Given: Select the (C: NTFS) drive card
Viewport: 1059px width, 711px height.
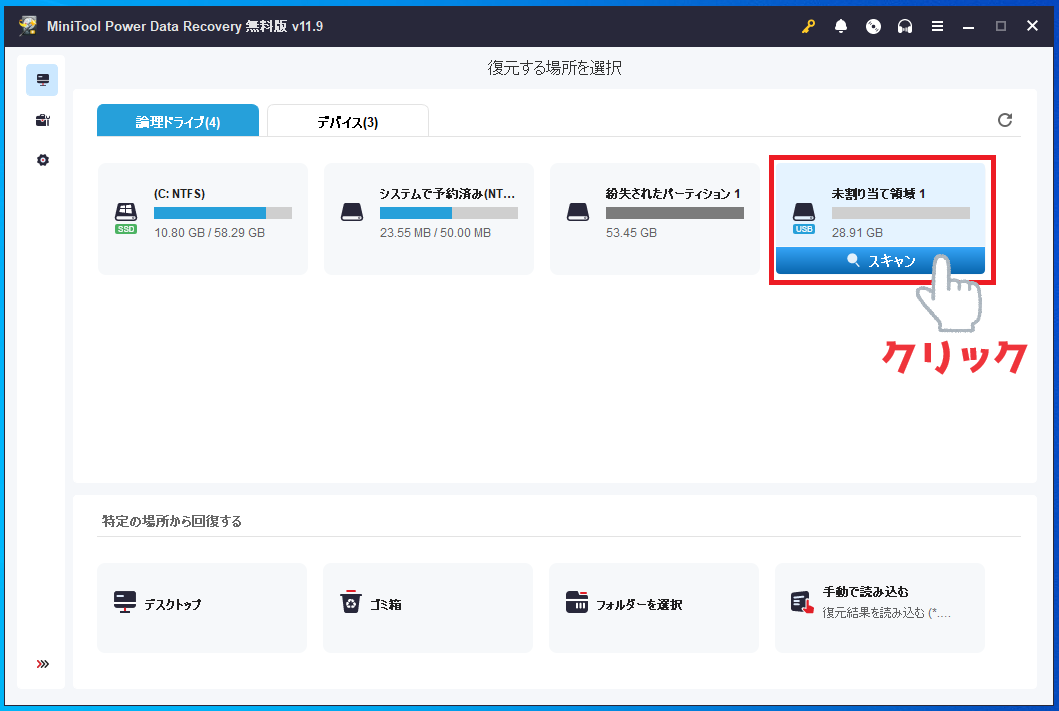Looking at the screenshot, I should 203,219.
